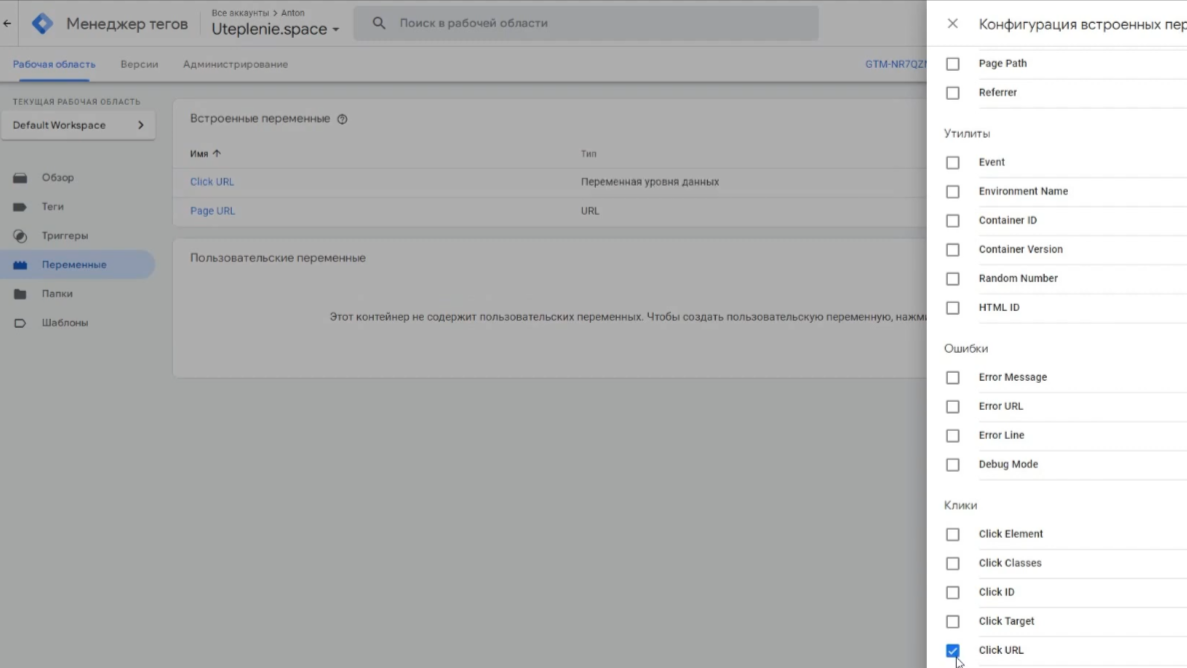Enable the Debug Mode checkbox
The width and height of the screenshot is (1187, 668).
[952, 465]
